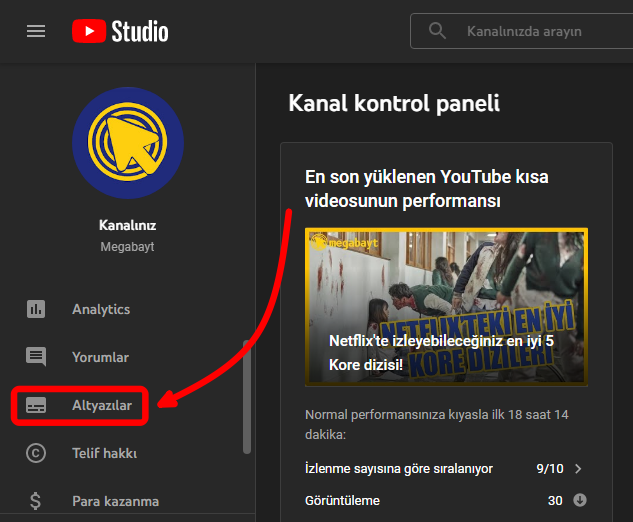Screen dimensions: 633x522
Task: Click the Altyazılar subtitles icon
Action: [36, 405]
